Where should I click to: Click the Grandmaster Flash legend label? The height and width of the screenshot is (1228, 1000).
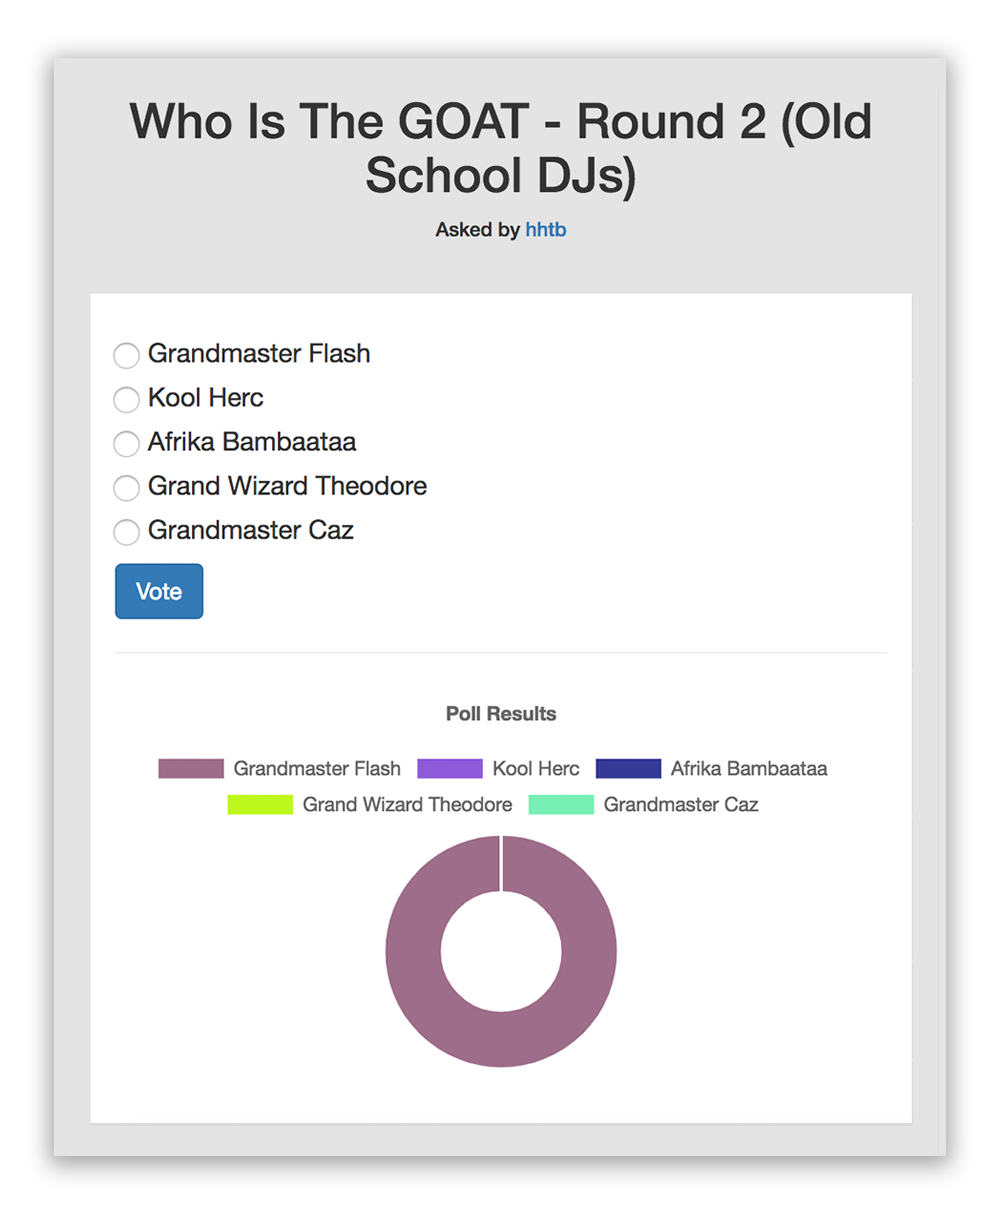point(317,769)
